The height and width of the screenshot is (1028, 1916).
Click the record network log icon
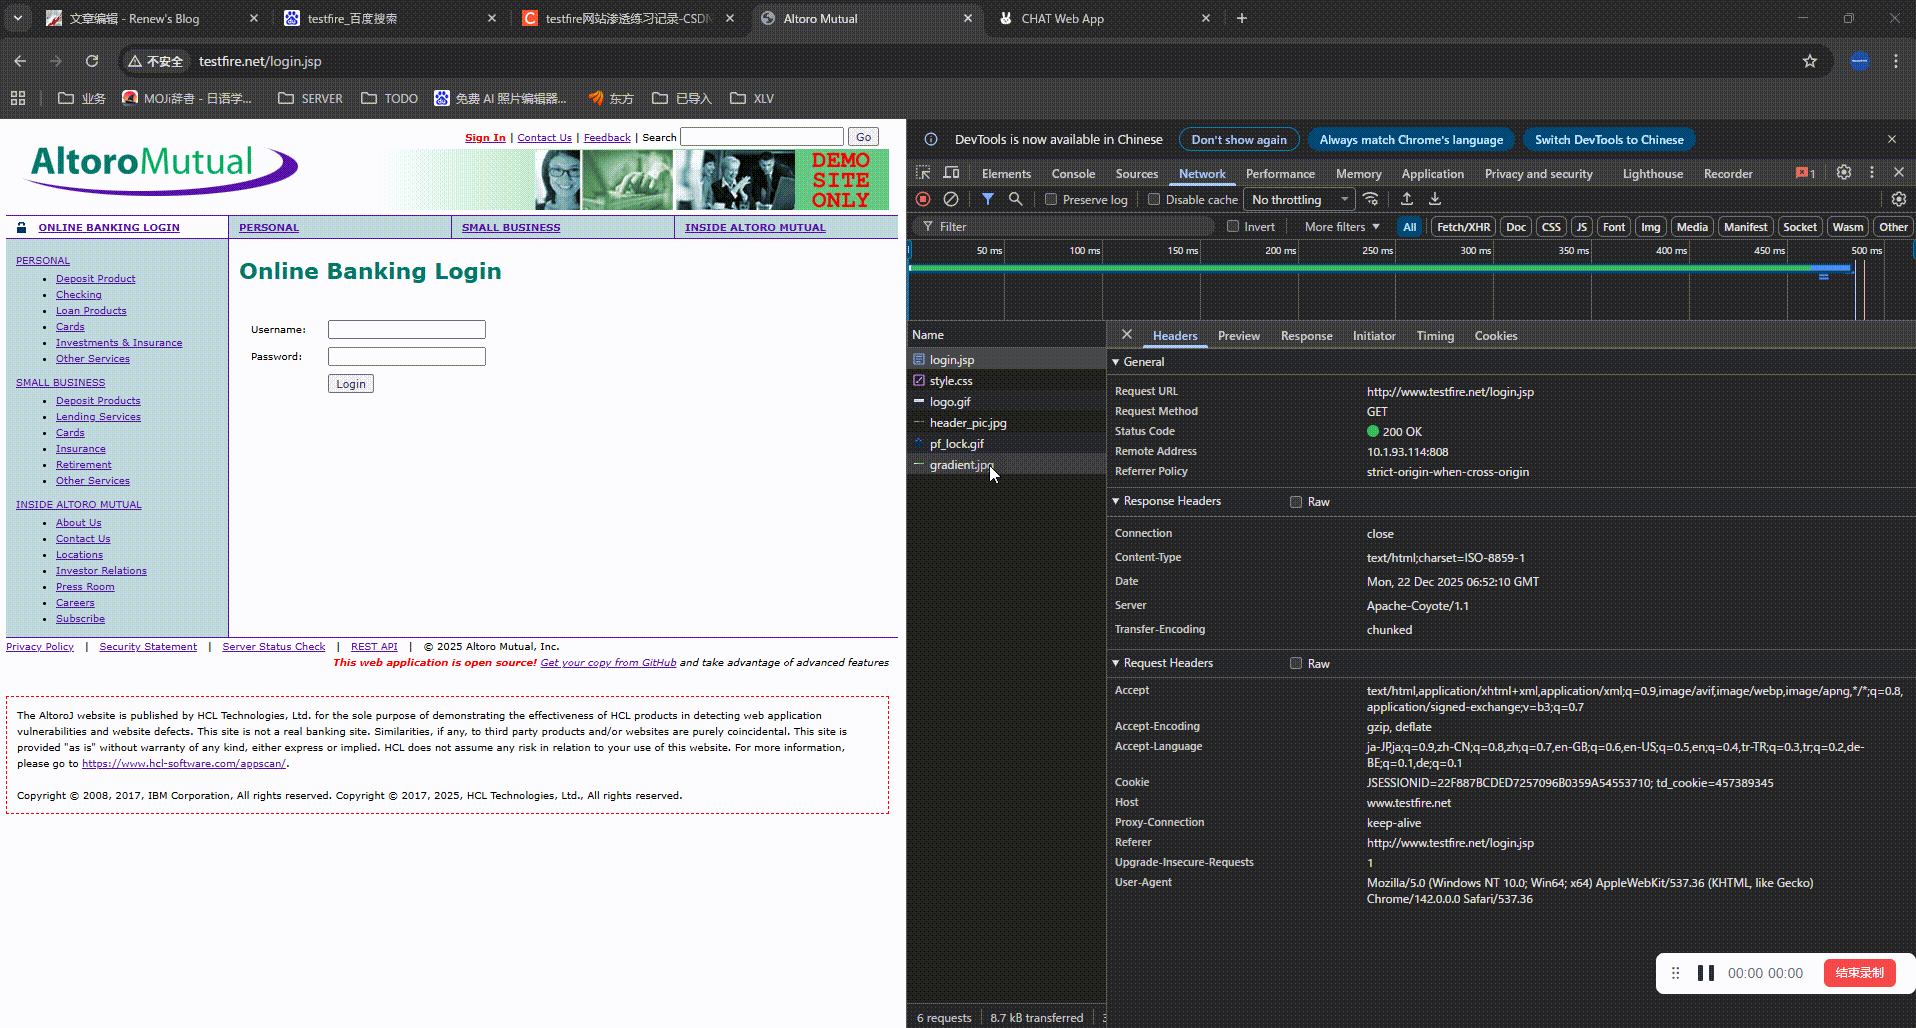[923, 199]
